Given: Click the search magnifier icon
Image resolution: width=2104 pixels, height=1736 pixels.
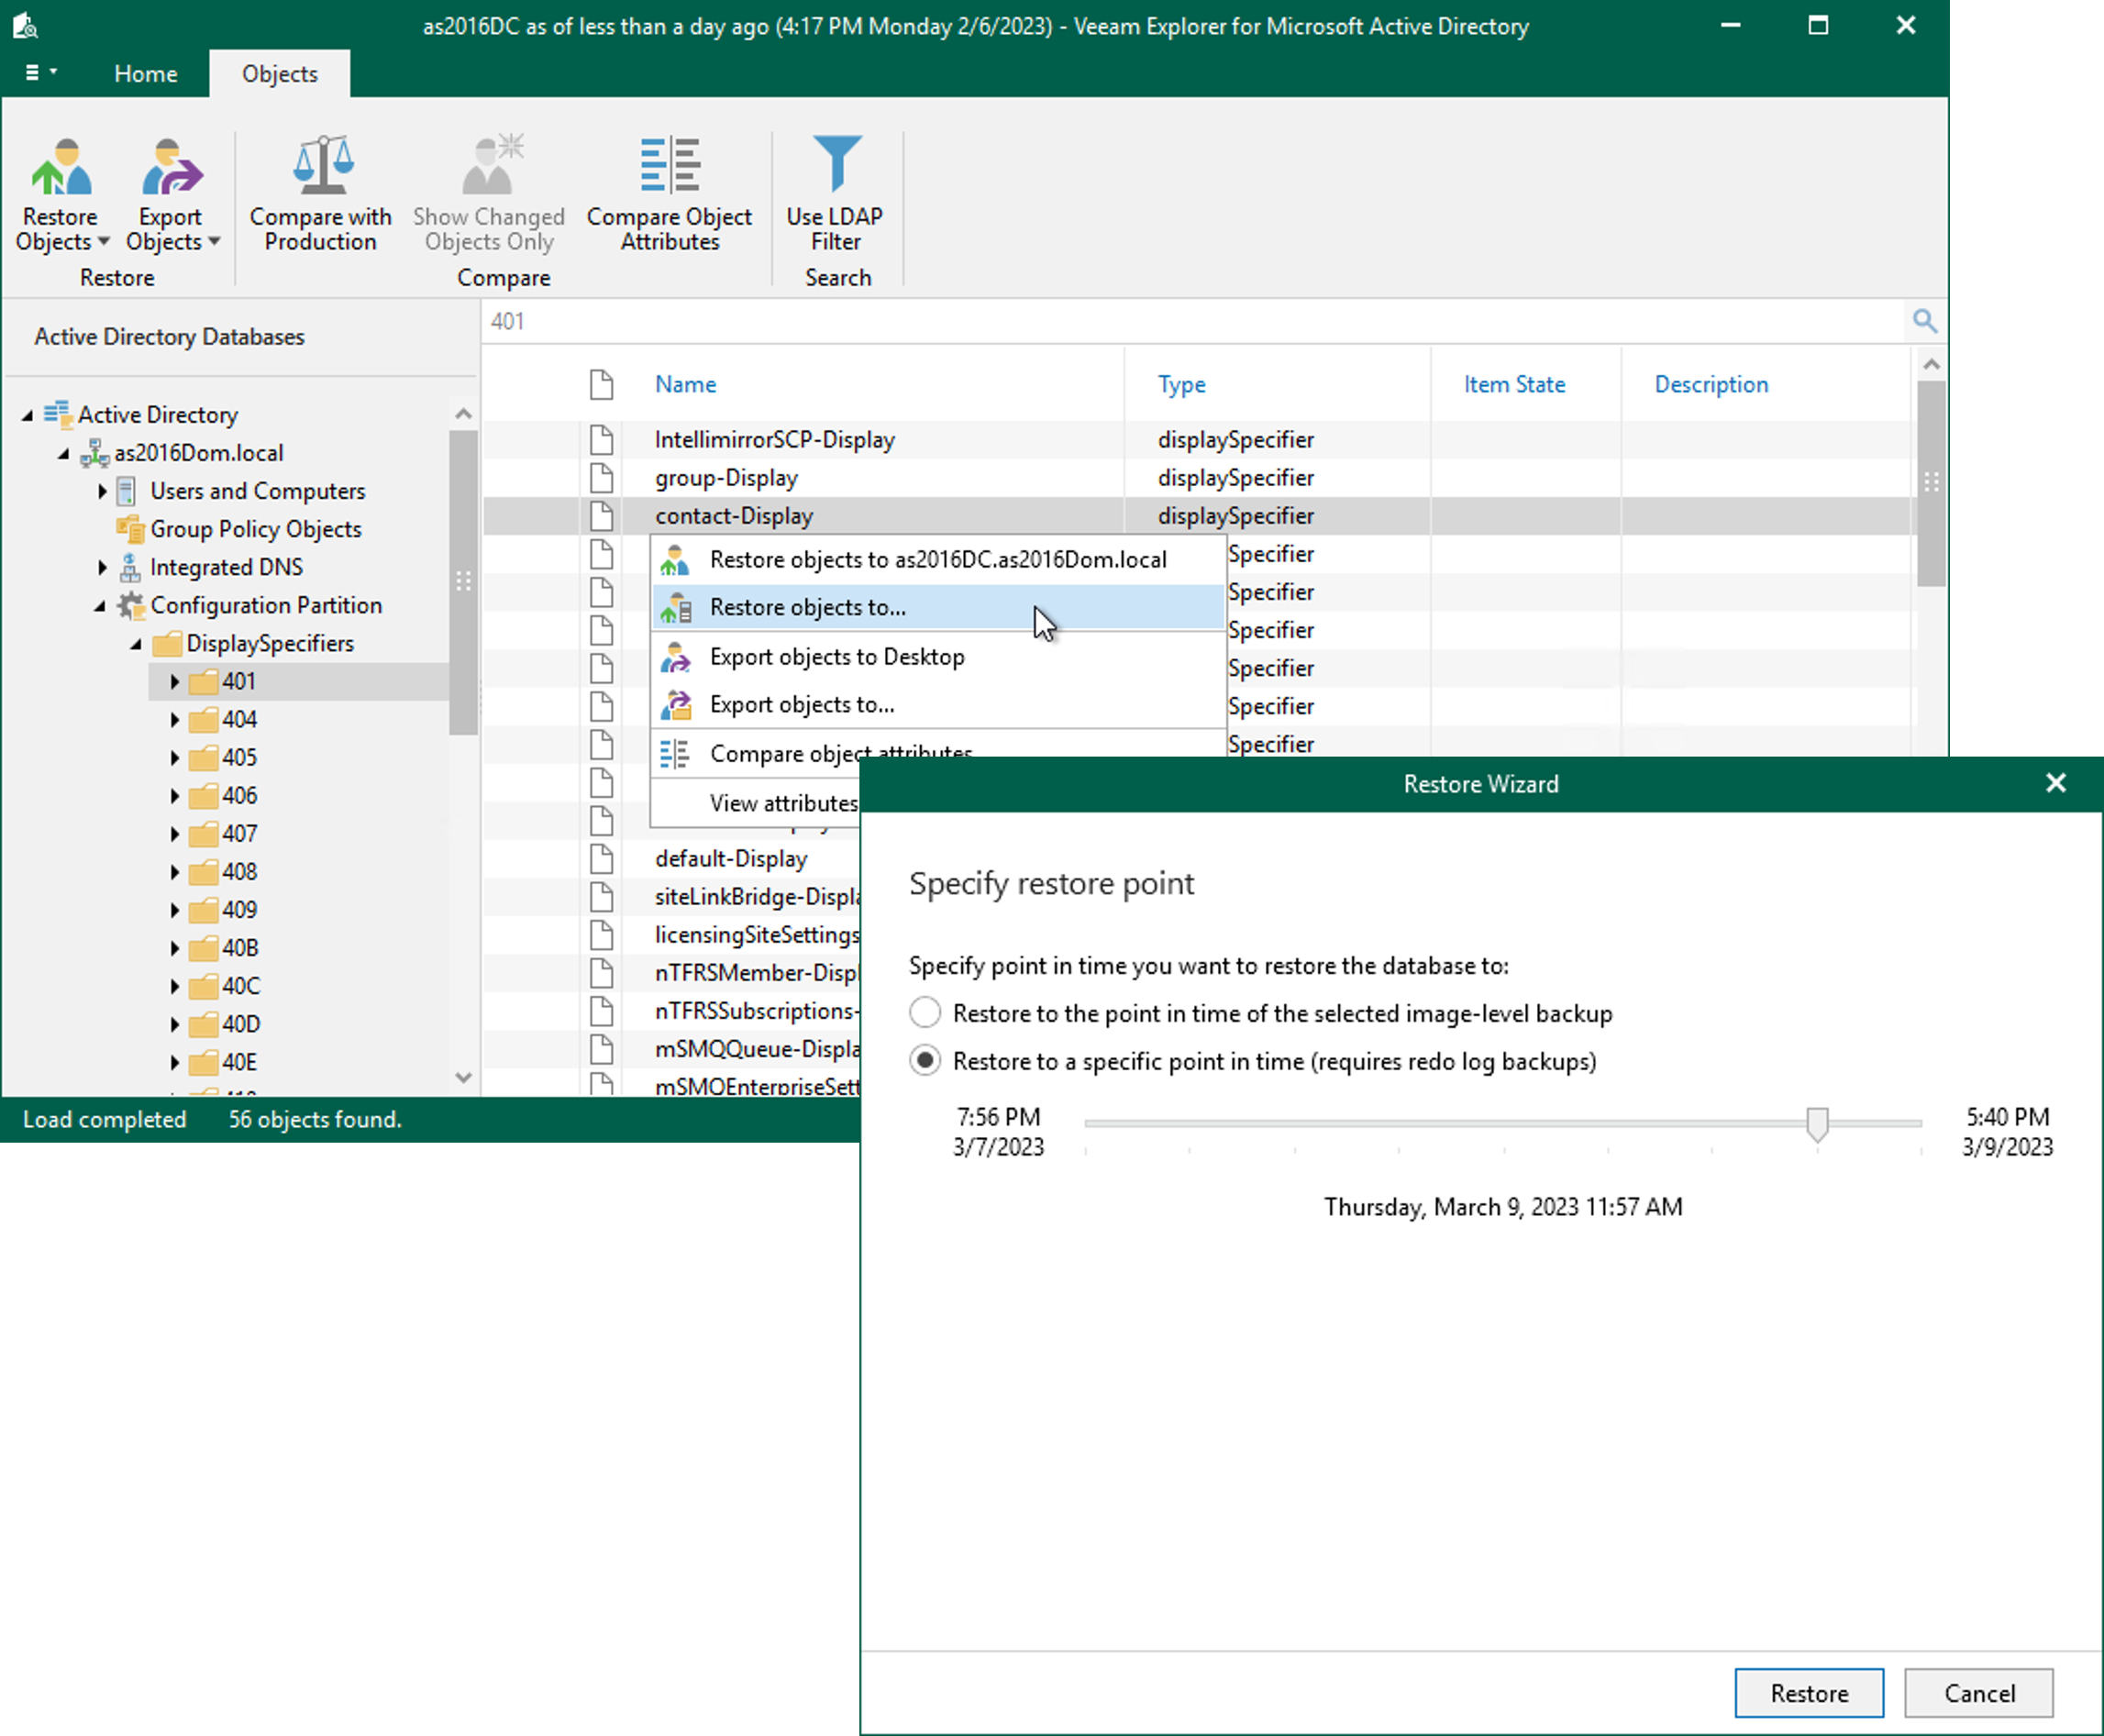Looking at the screenshot, I should coord(1924,321).
